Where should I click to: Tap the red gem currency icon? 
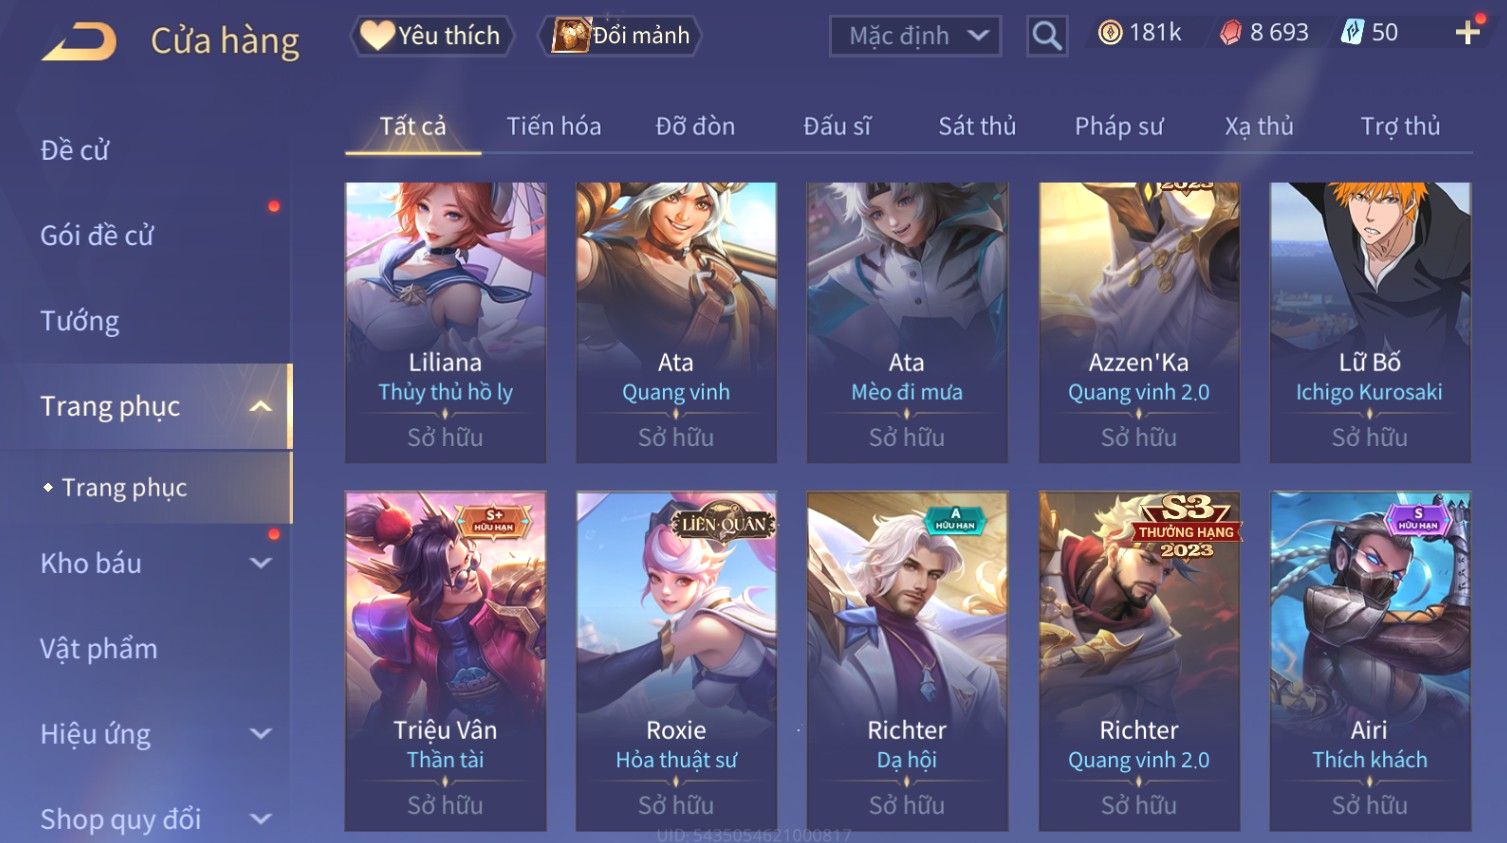point(1230,33)
